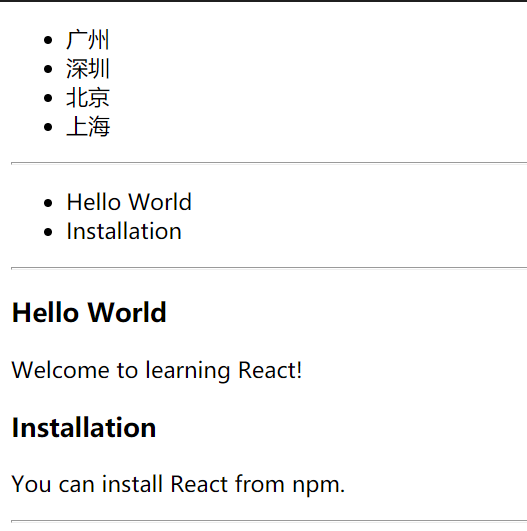
Task: Click the bold Hello World heading
Action: (89, 312)
